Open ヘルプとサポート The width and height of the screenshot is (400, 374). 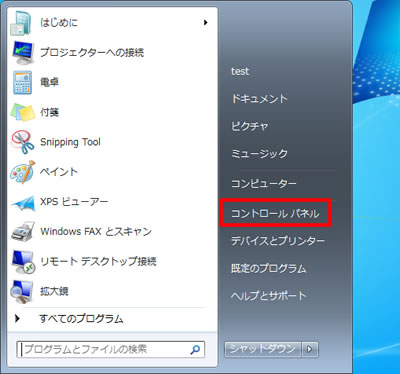point(268,295)
